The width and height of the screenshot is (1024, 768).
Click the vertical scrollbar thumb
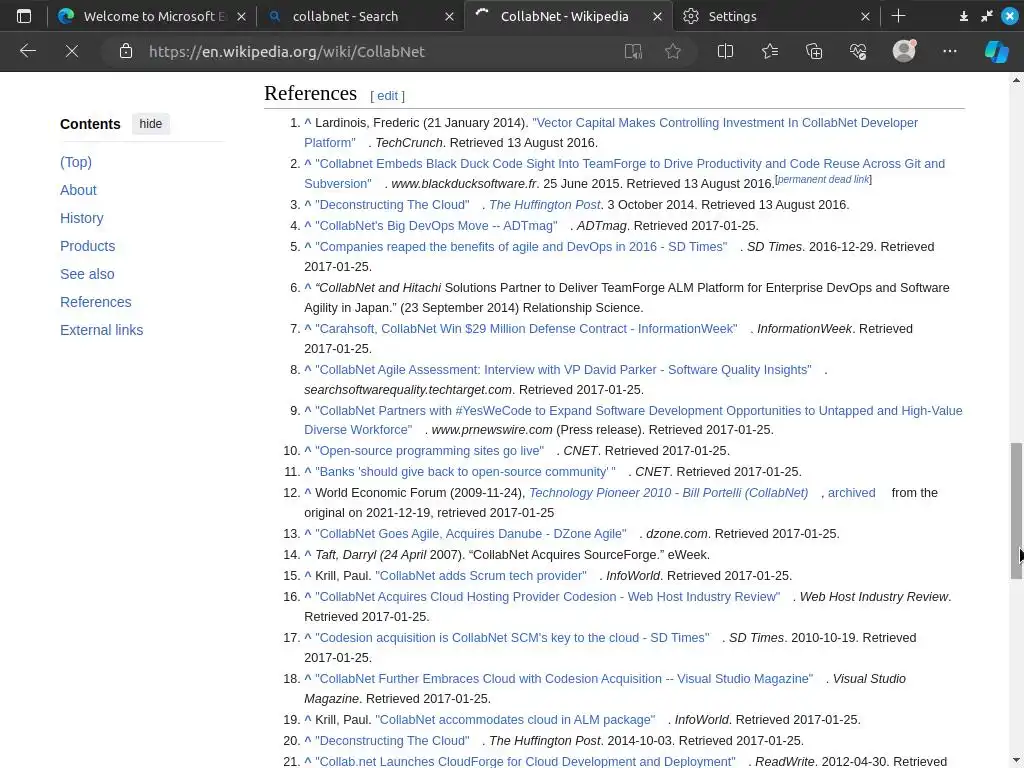pos(1016,511)
